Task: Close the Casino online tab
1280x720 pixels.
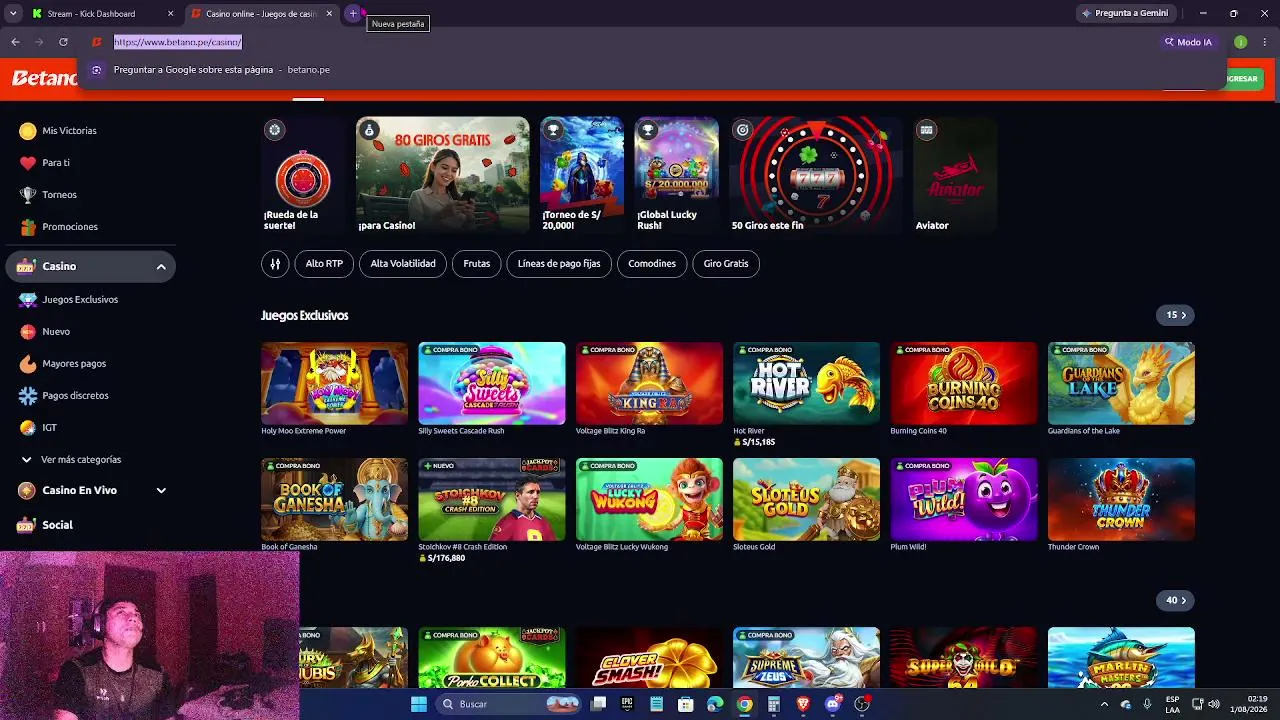Action: (x=329, y=14)
